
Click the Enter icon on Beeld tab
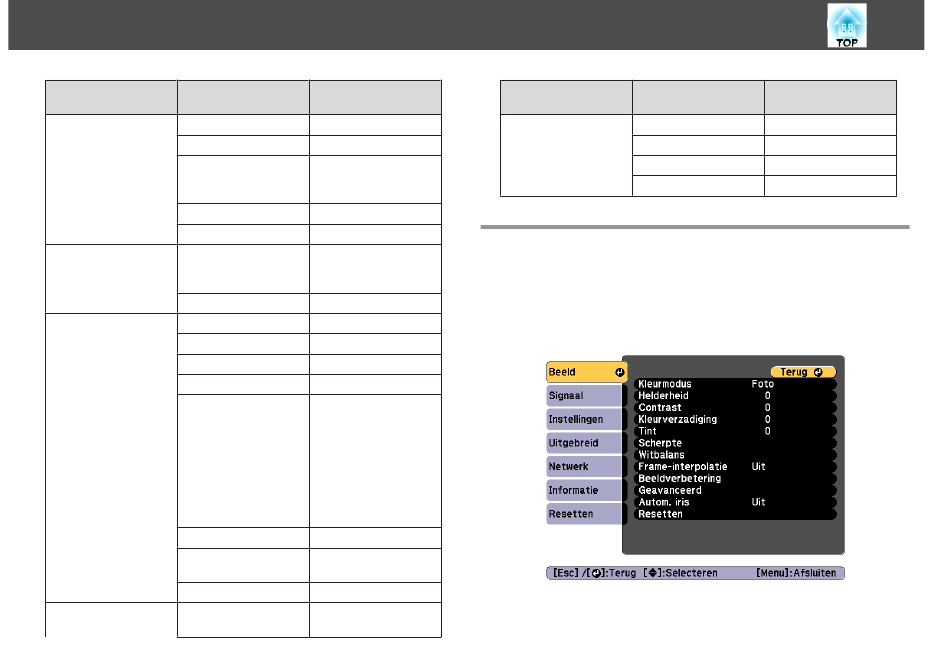pos(619,373)
